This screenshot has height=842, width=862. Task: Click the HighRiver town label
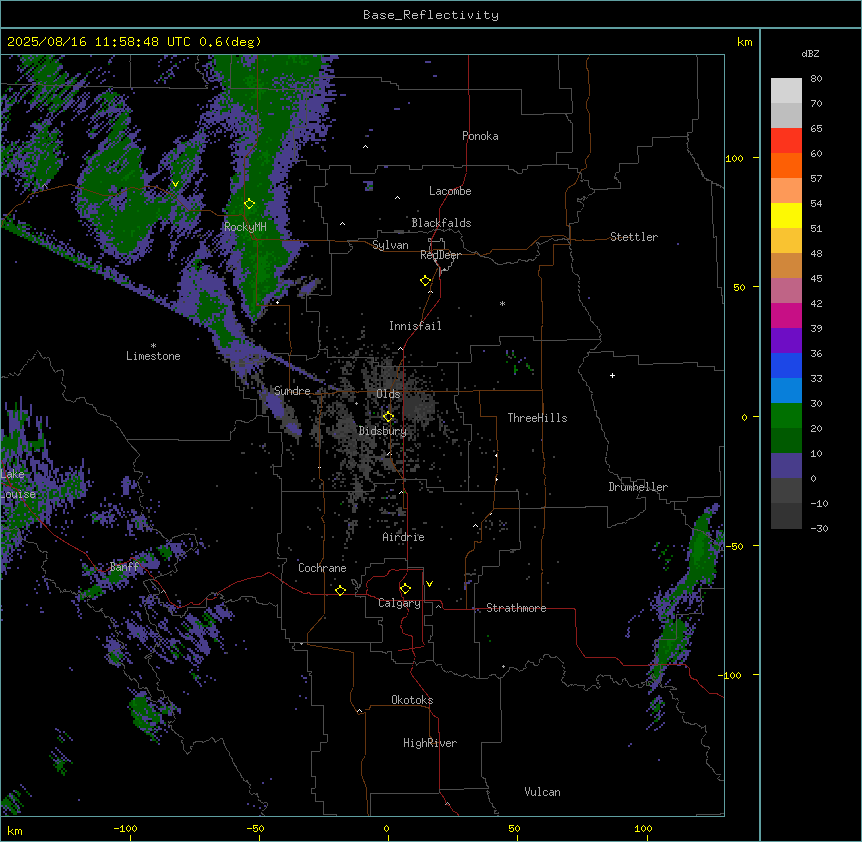pyautogui.click(x=430, y=743)
